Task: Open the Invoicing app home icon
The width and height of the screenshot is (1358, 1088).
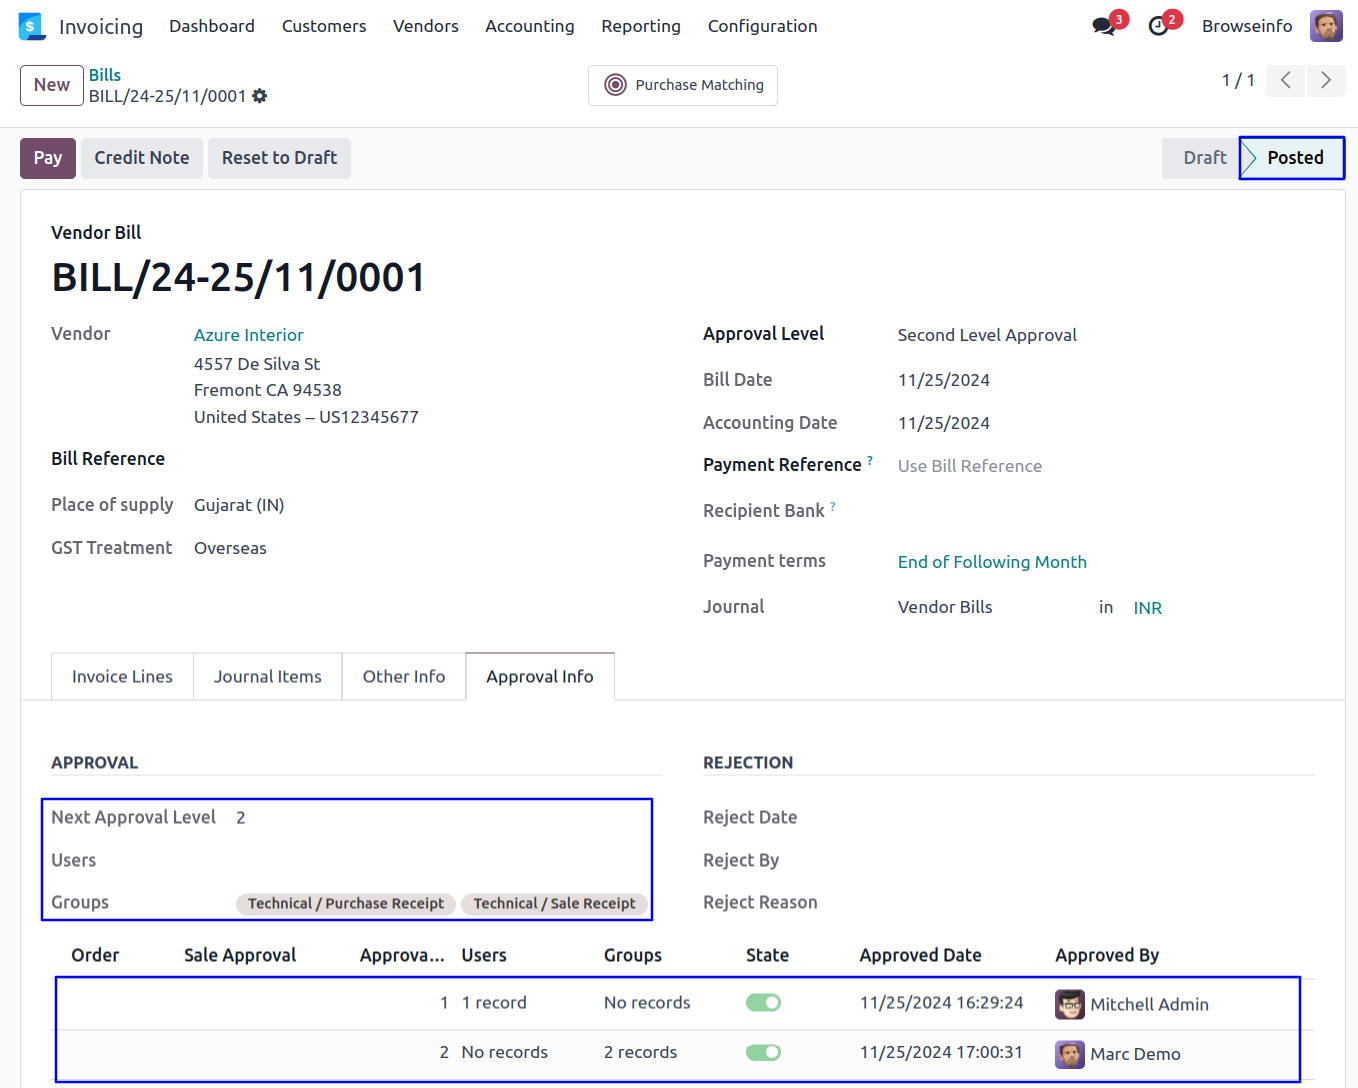Action: (x=32, y=27)
